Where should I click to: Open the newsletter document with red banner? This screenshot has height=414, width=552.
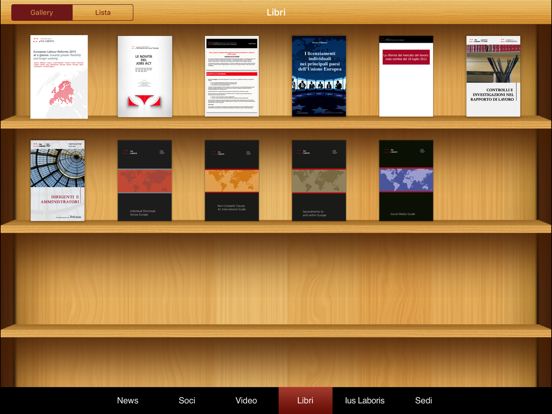point(232,76)
